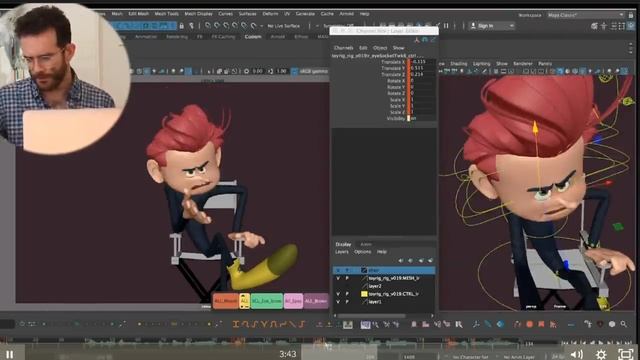Select the layer2 row

(x=384, y=286)
